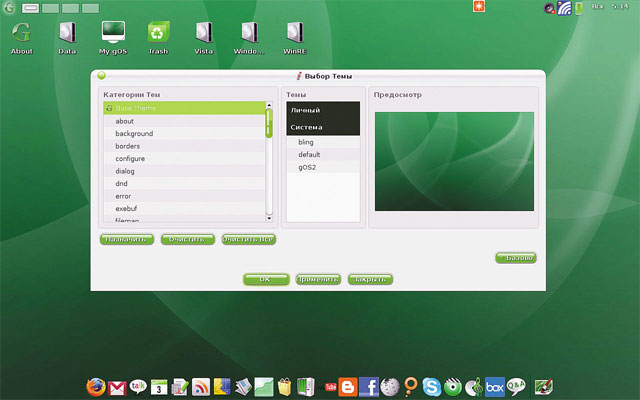The image size is (640, 400).
Task: Open the G main menu in top panel
Action: (9, 8)
